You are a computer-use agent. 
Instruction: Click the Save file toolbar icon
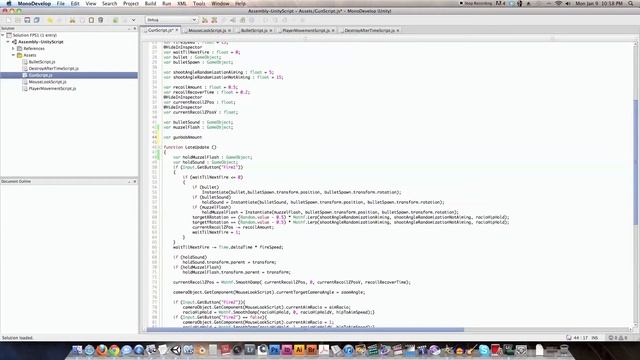[27, 20]
